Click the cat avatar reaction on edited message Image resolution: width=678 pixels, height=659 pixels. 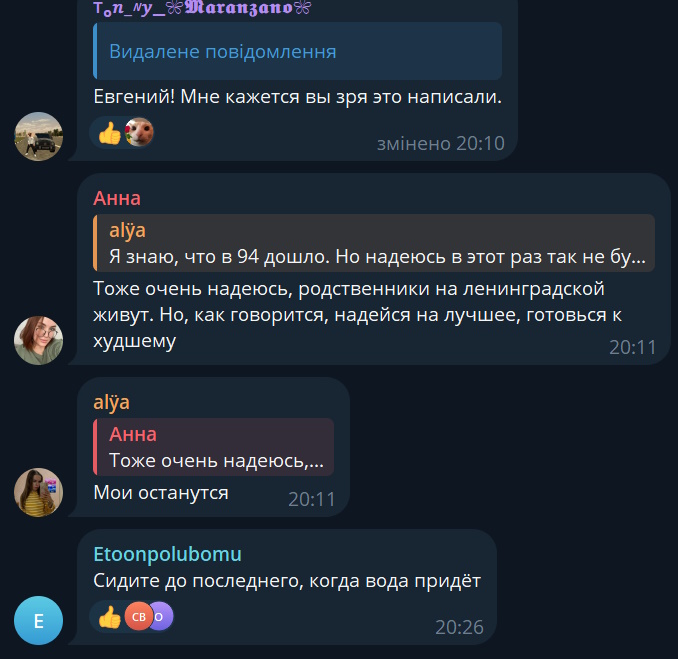click(x=139, y=132)
